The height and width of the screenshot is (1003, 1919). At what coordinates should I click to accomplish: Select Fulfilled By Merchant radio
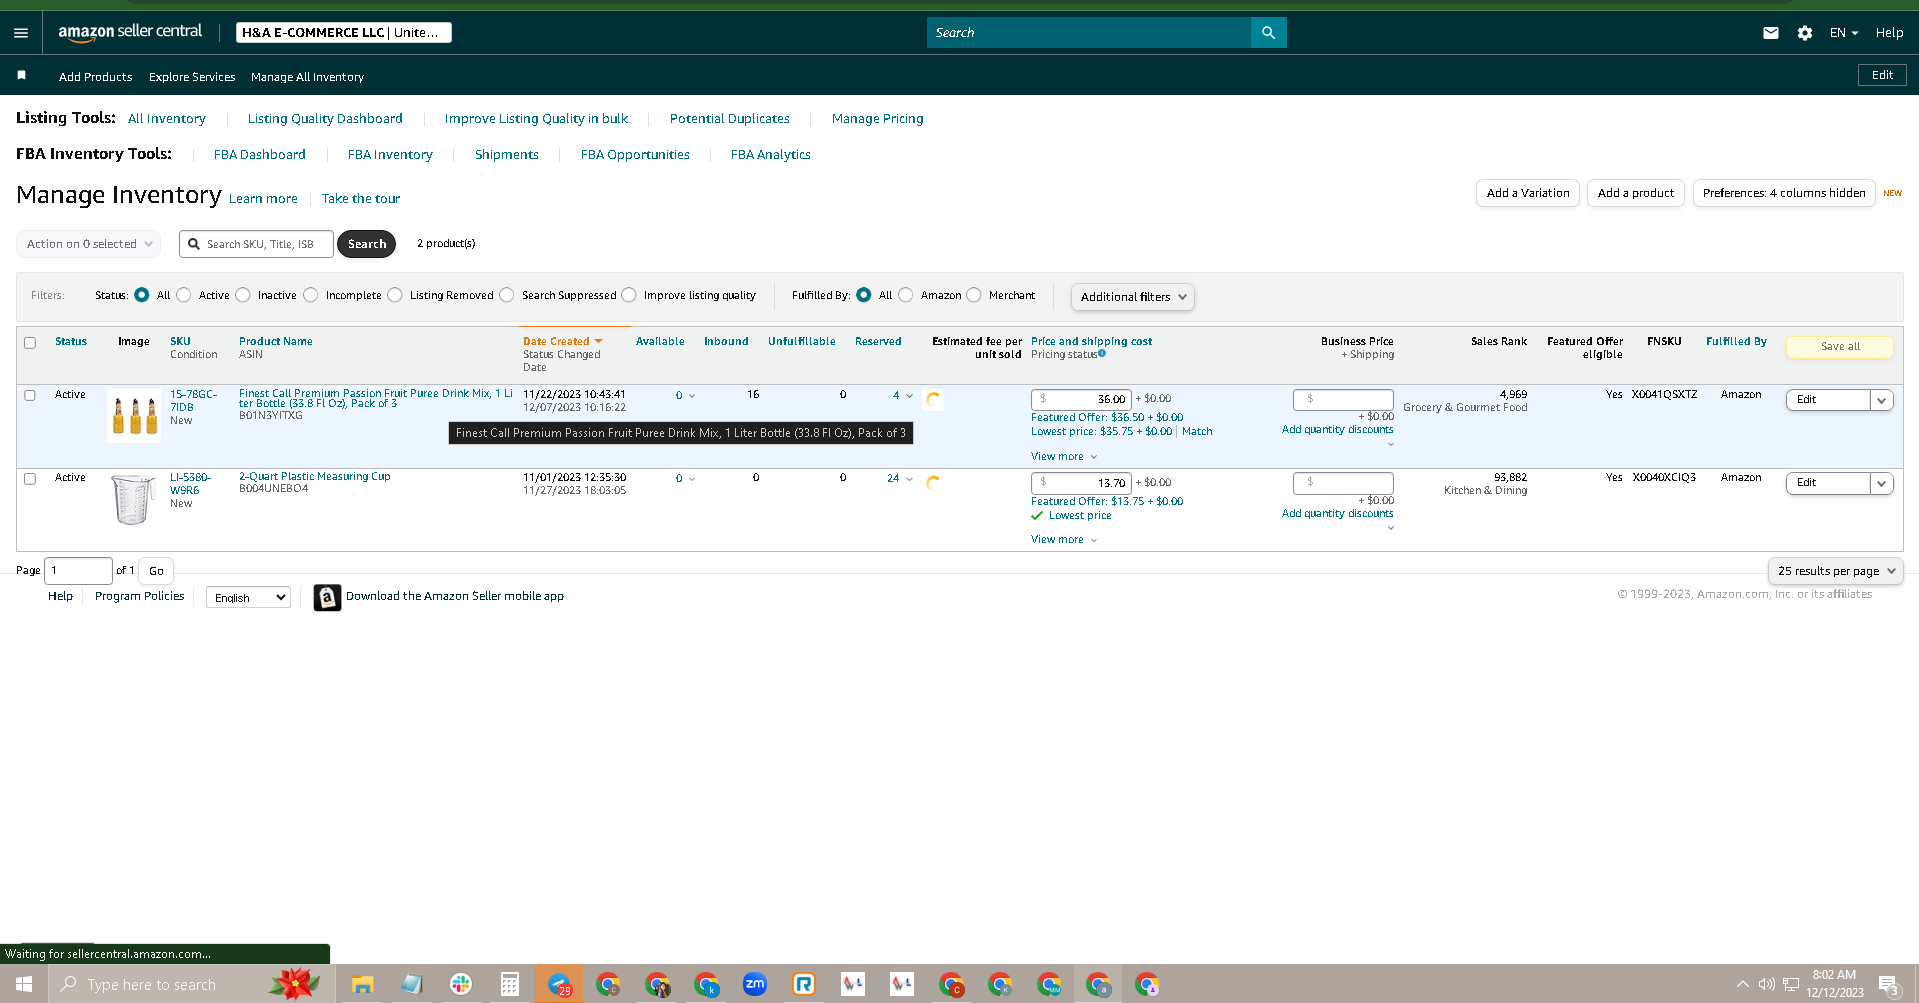point(974,295)
